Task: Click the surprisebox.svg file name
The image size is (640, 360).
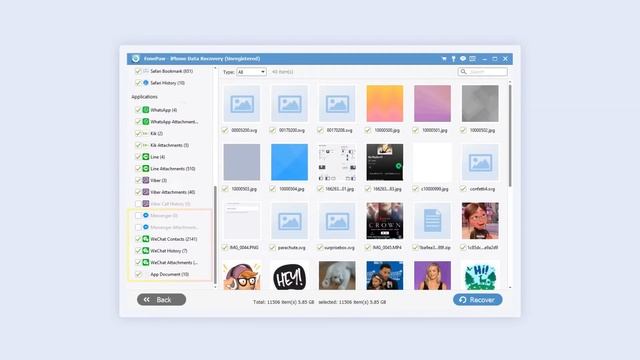Action: [340, 247]
